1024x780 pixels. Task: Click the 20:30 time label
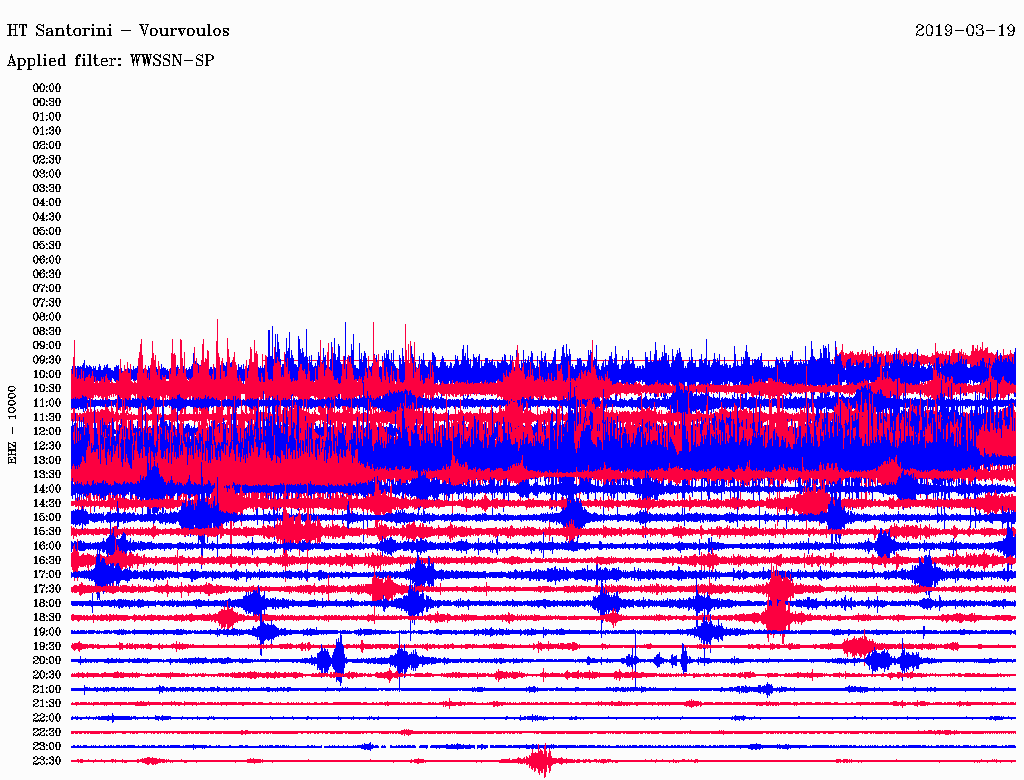click(x=47, y=675)
